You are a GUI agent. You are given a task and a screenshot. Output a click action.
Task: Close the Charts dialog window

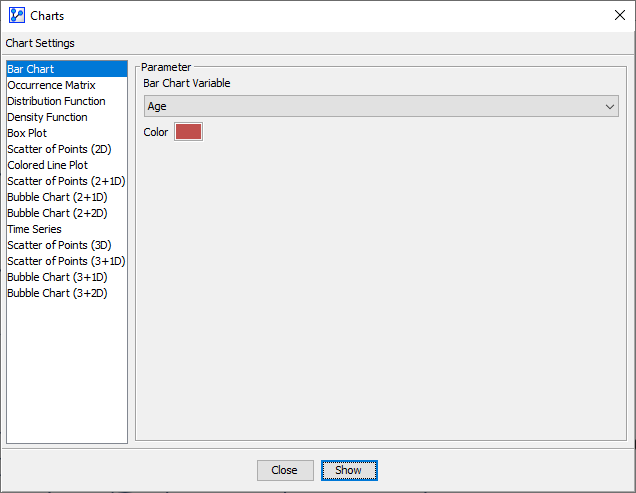(x=618, y=15)
